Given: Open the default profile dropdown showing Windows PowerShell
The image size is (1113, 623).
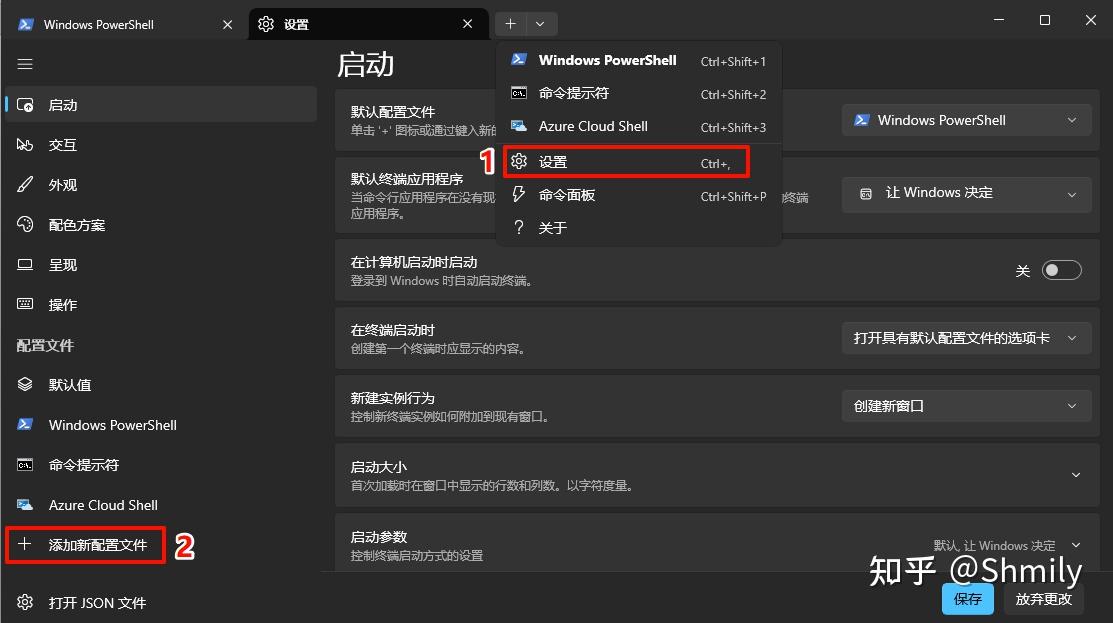Looking at the screenshot, I should point(966,119).
